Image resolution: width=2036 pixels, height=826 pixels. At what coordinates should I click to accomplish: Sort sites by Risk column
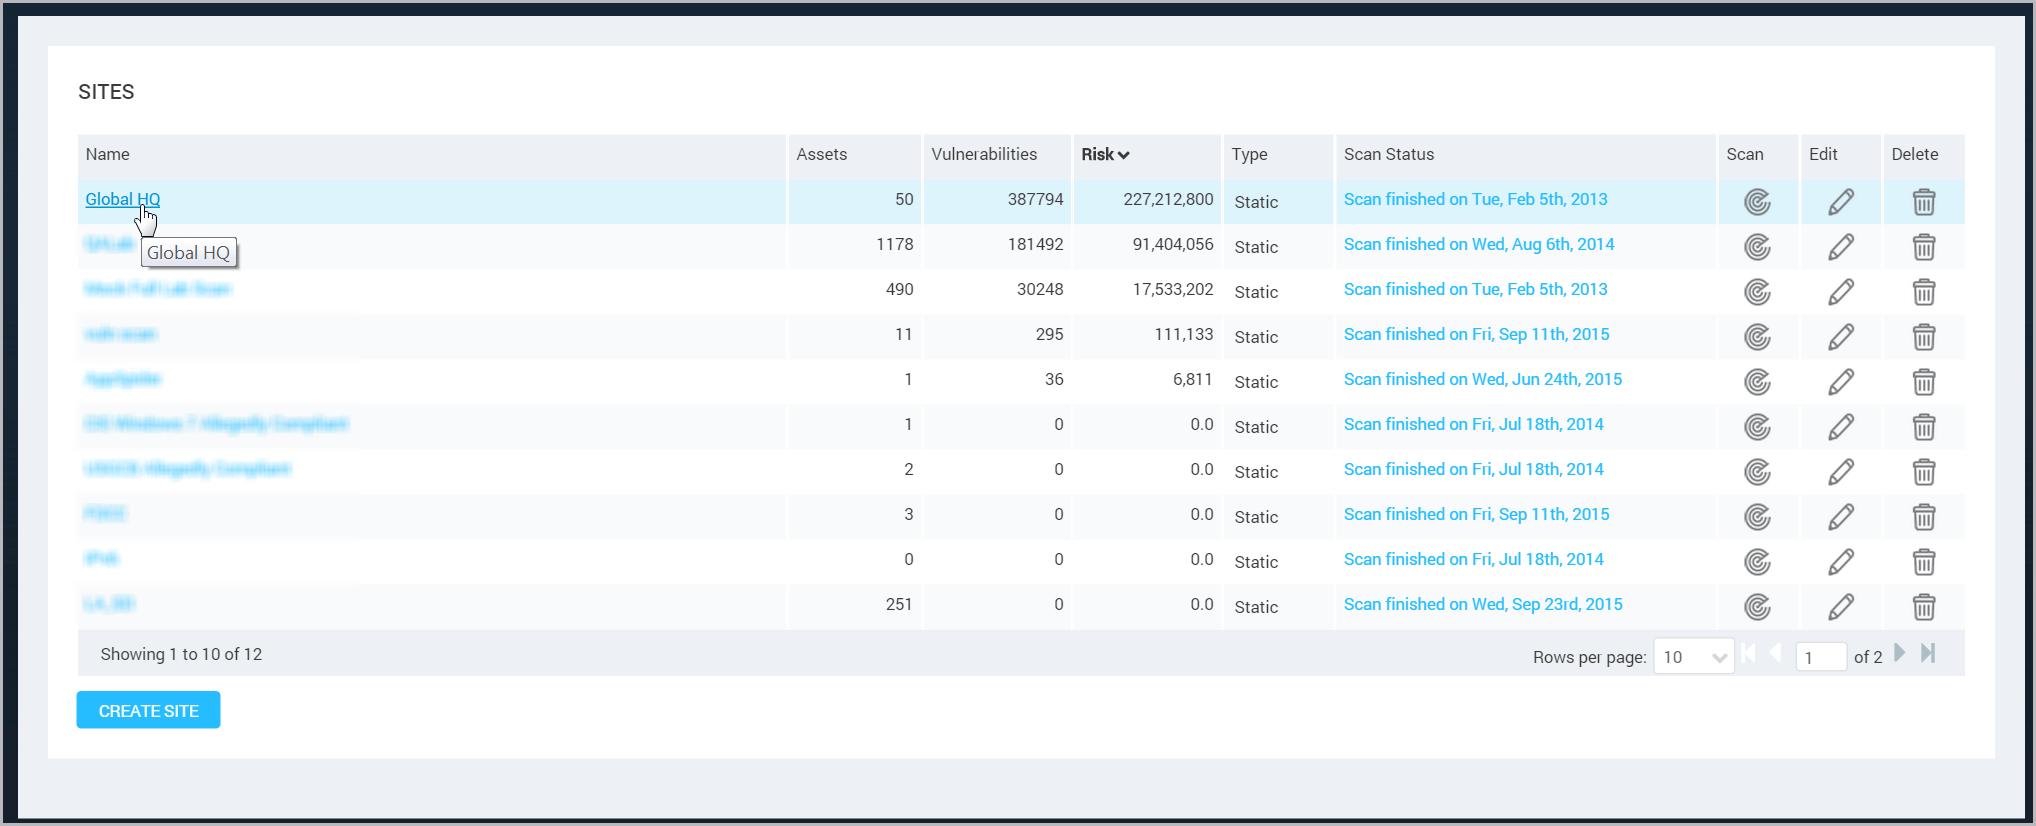click(x=1104, y=154)
